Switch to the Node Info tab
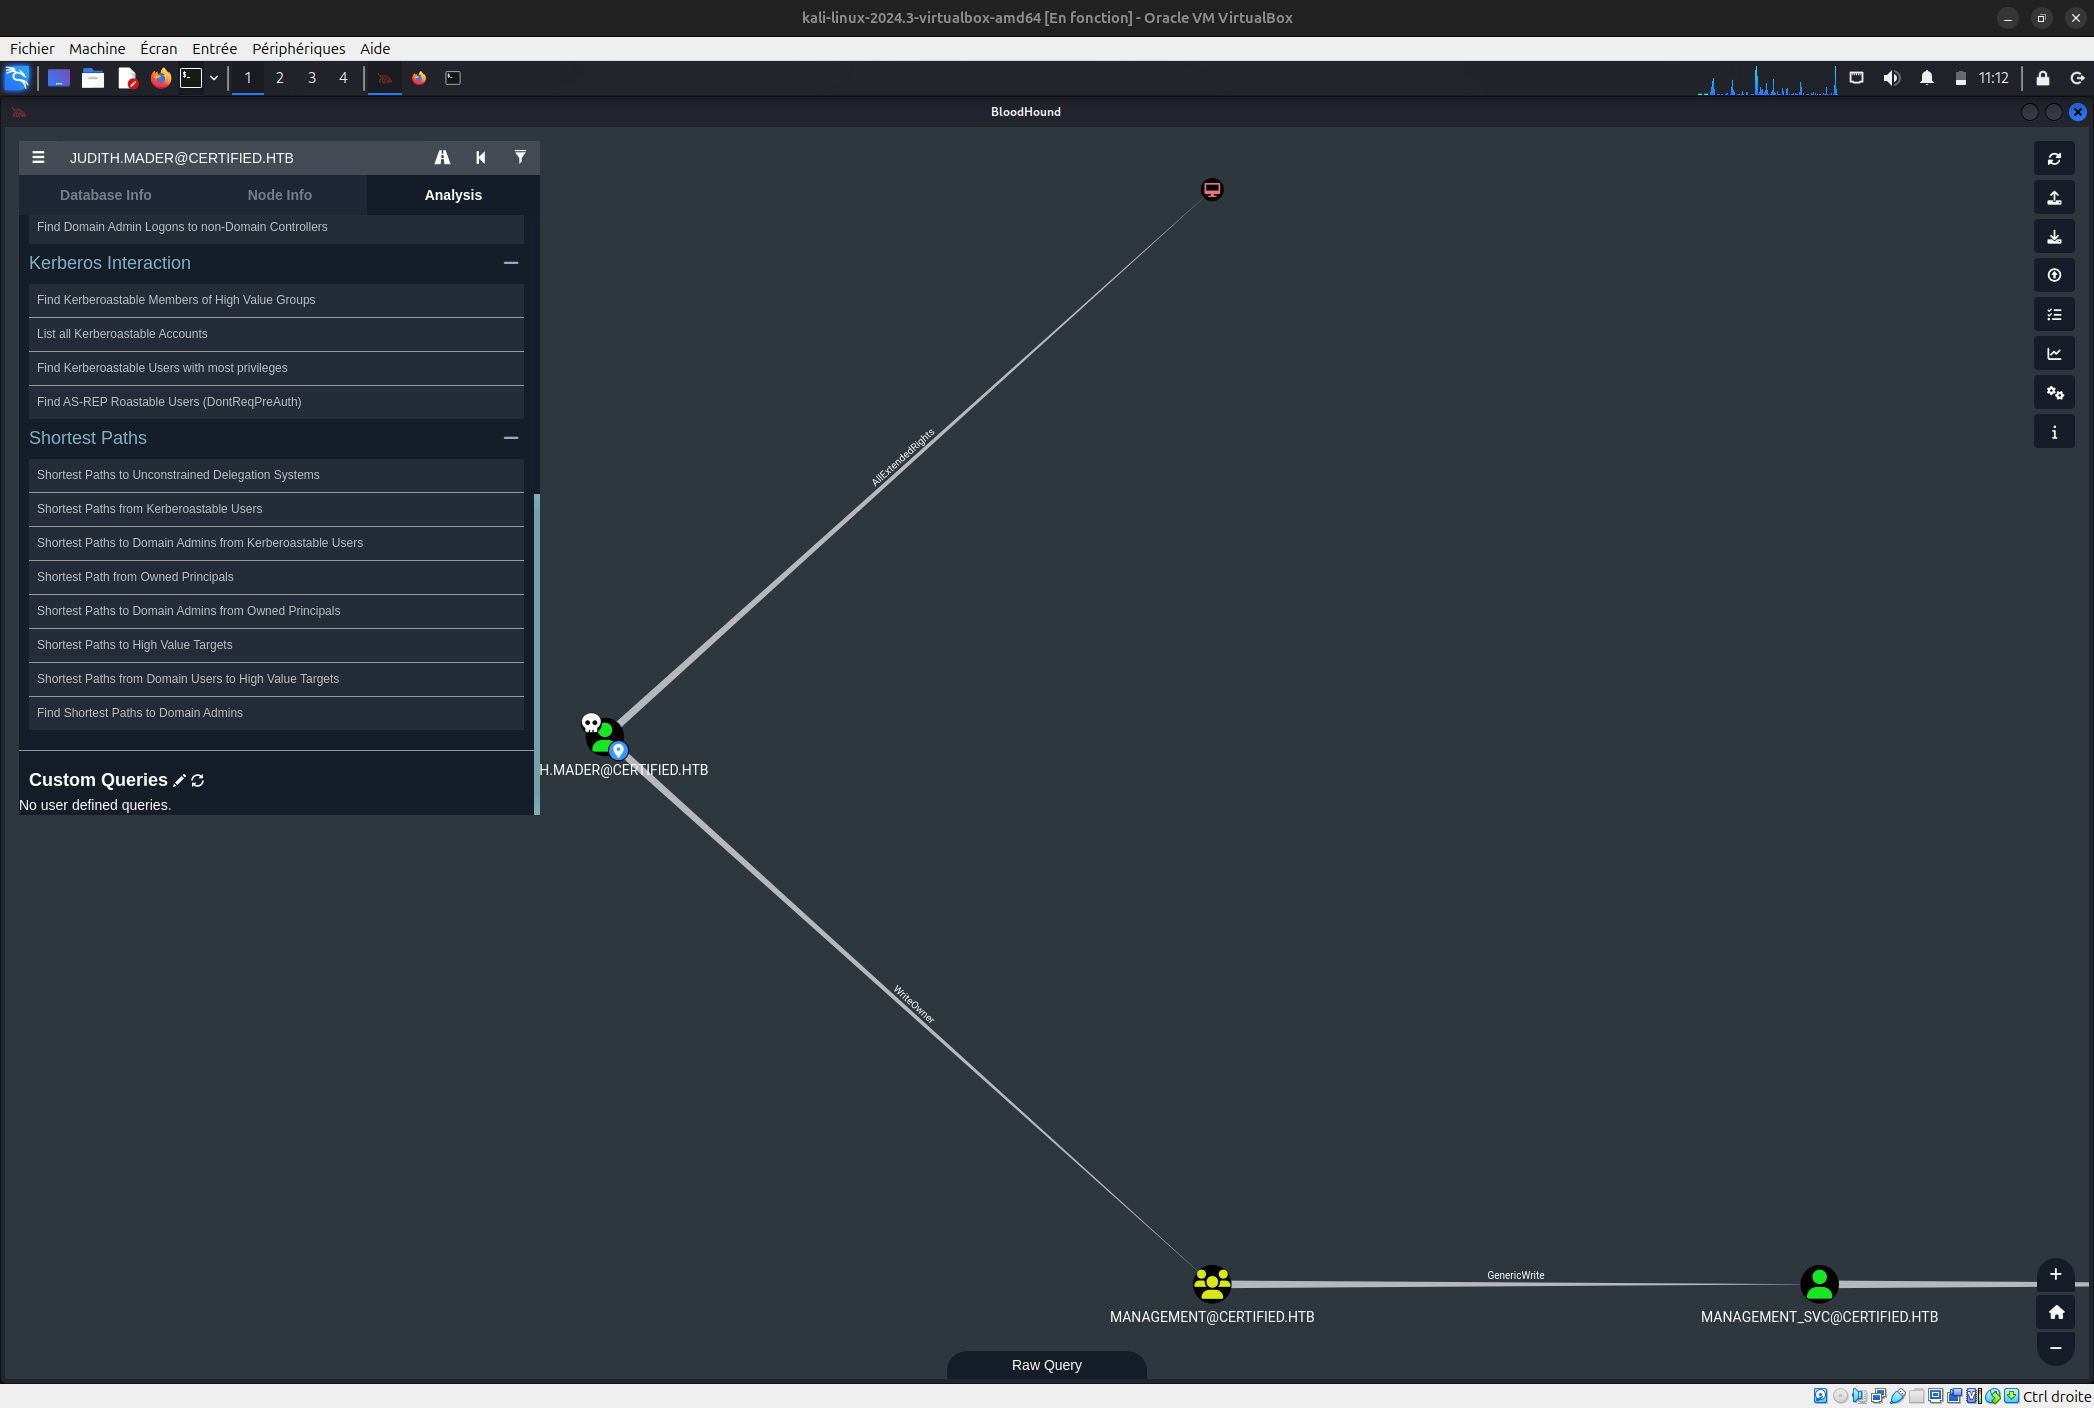The image size is (2094, 1408). coord(279,195)
